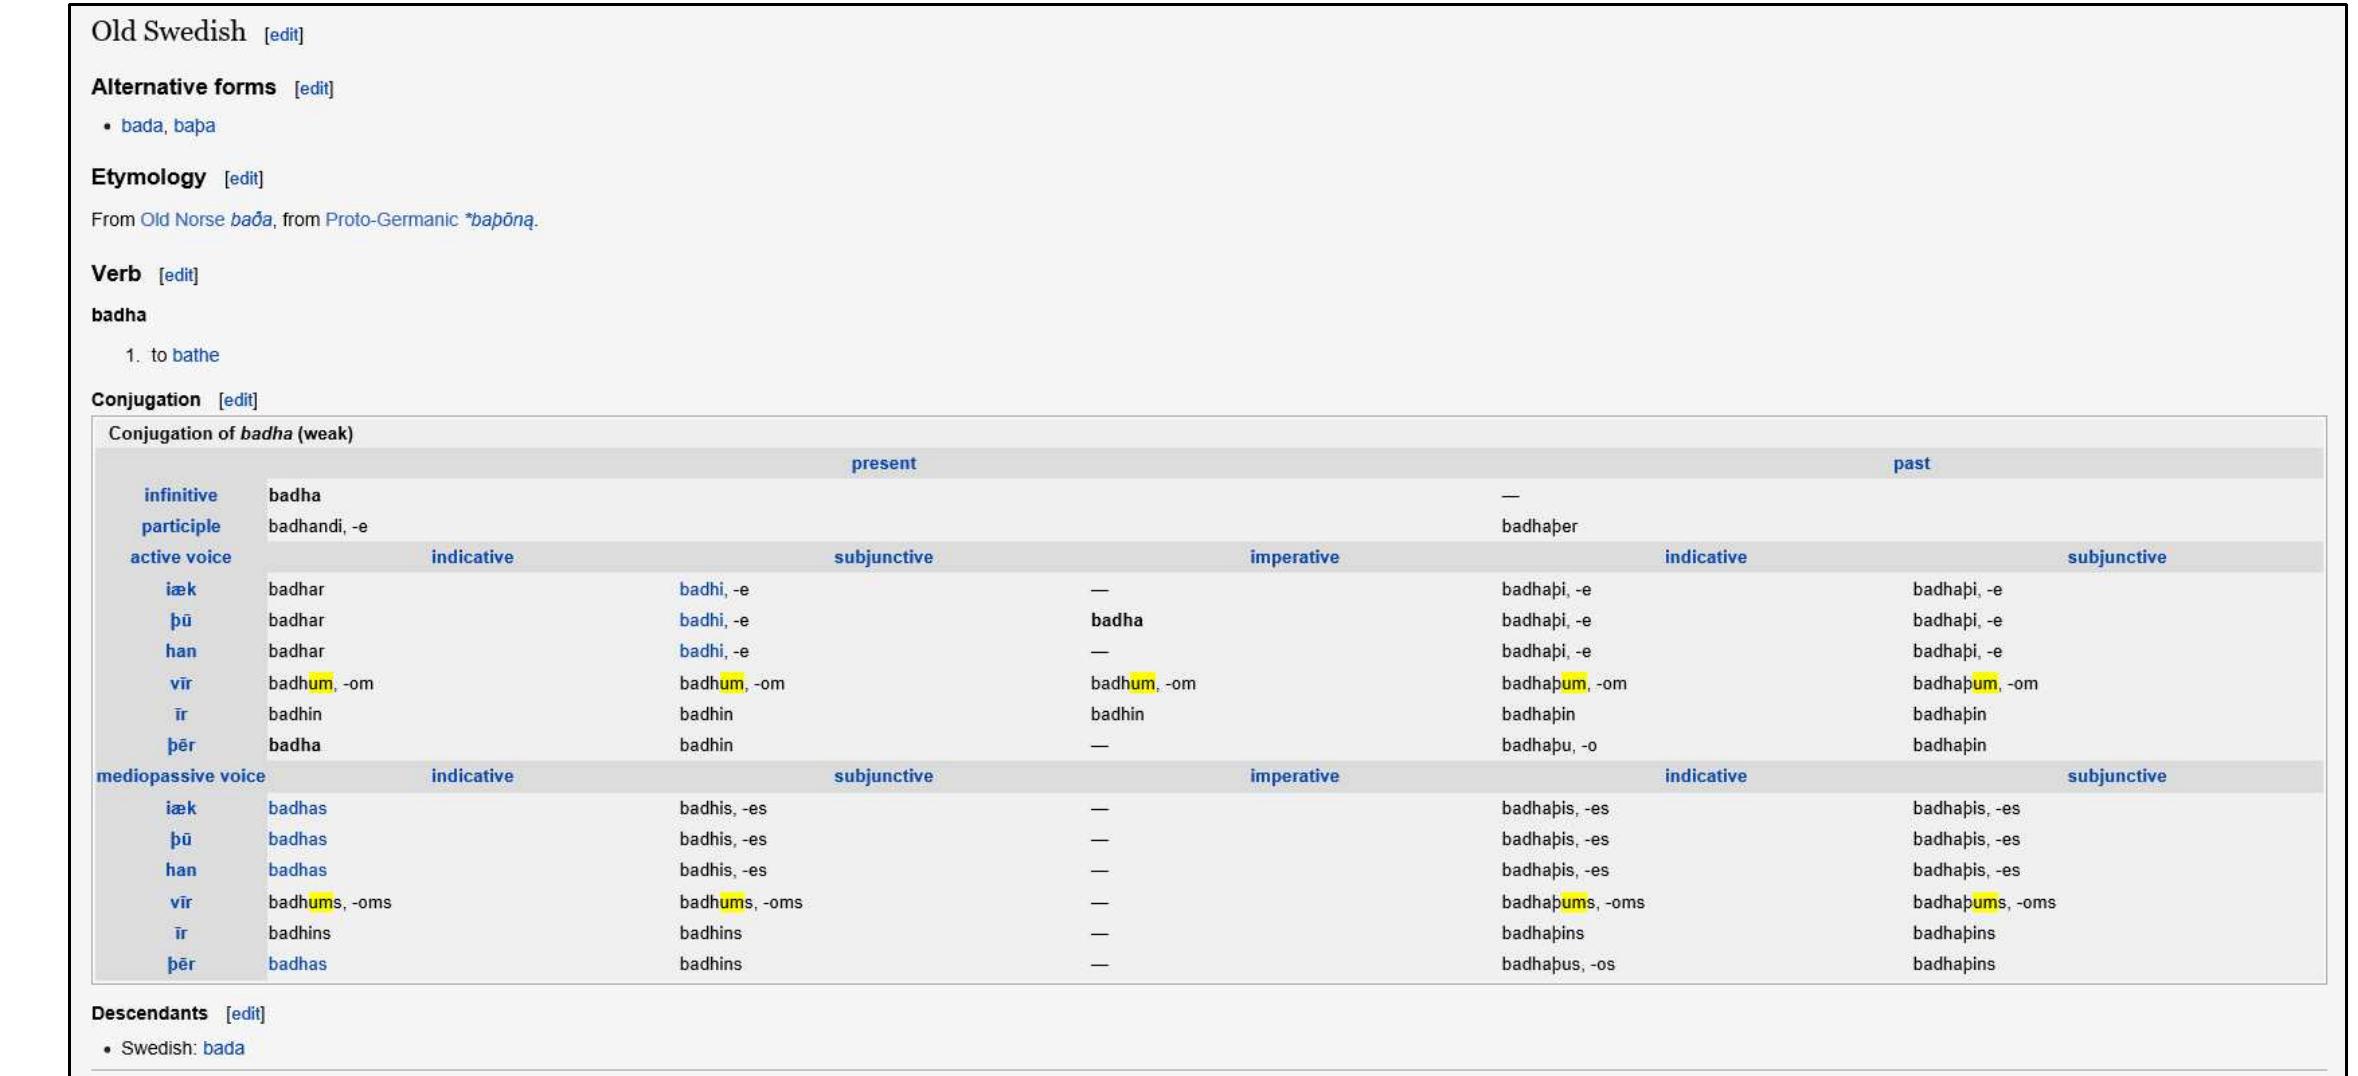Open the 'infinitive' row header link

point(180,495)
